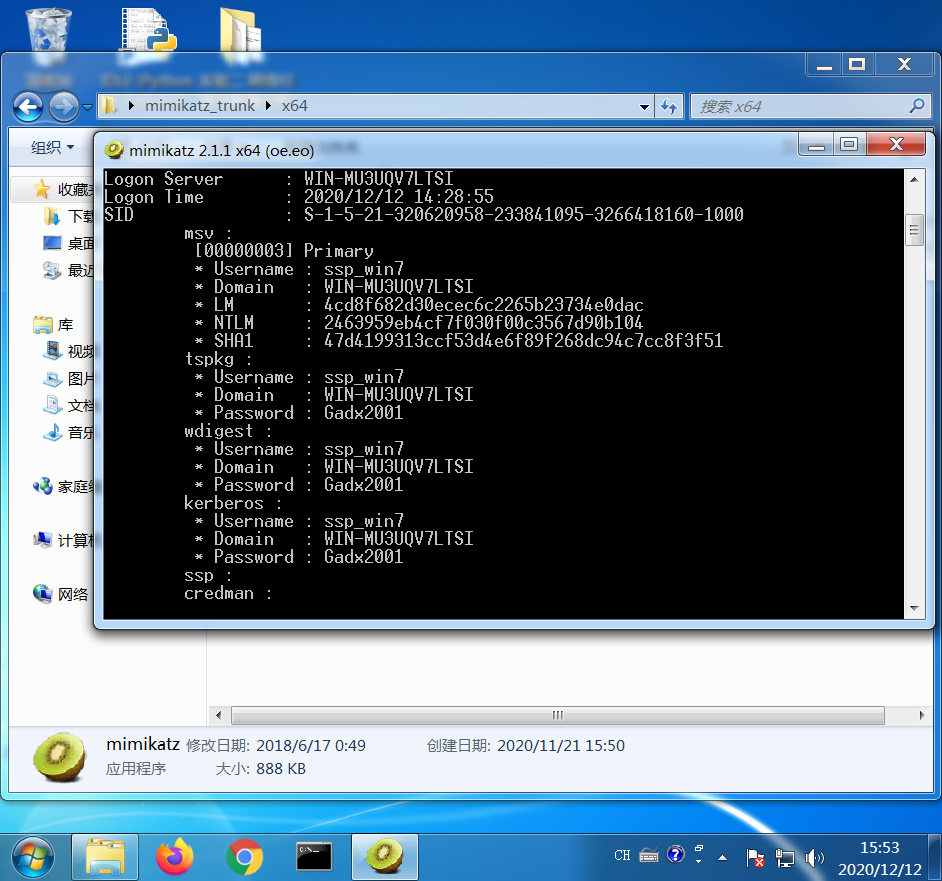The height and width of the screenshot is (881, 942).
Task: Click the Explorer horizontal scrollbar thumb
Action: tap(558, 715)
